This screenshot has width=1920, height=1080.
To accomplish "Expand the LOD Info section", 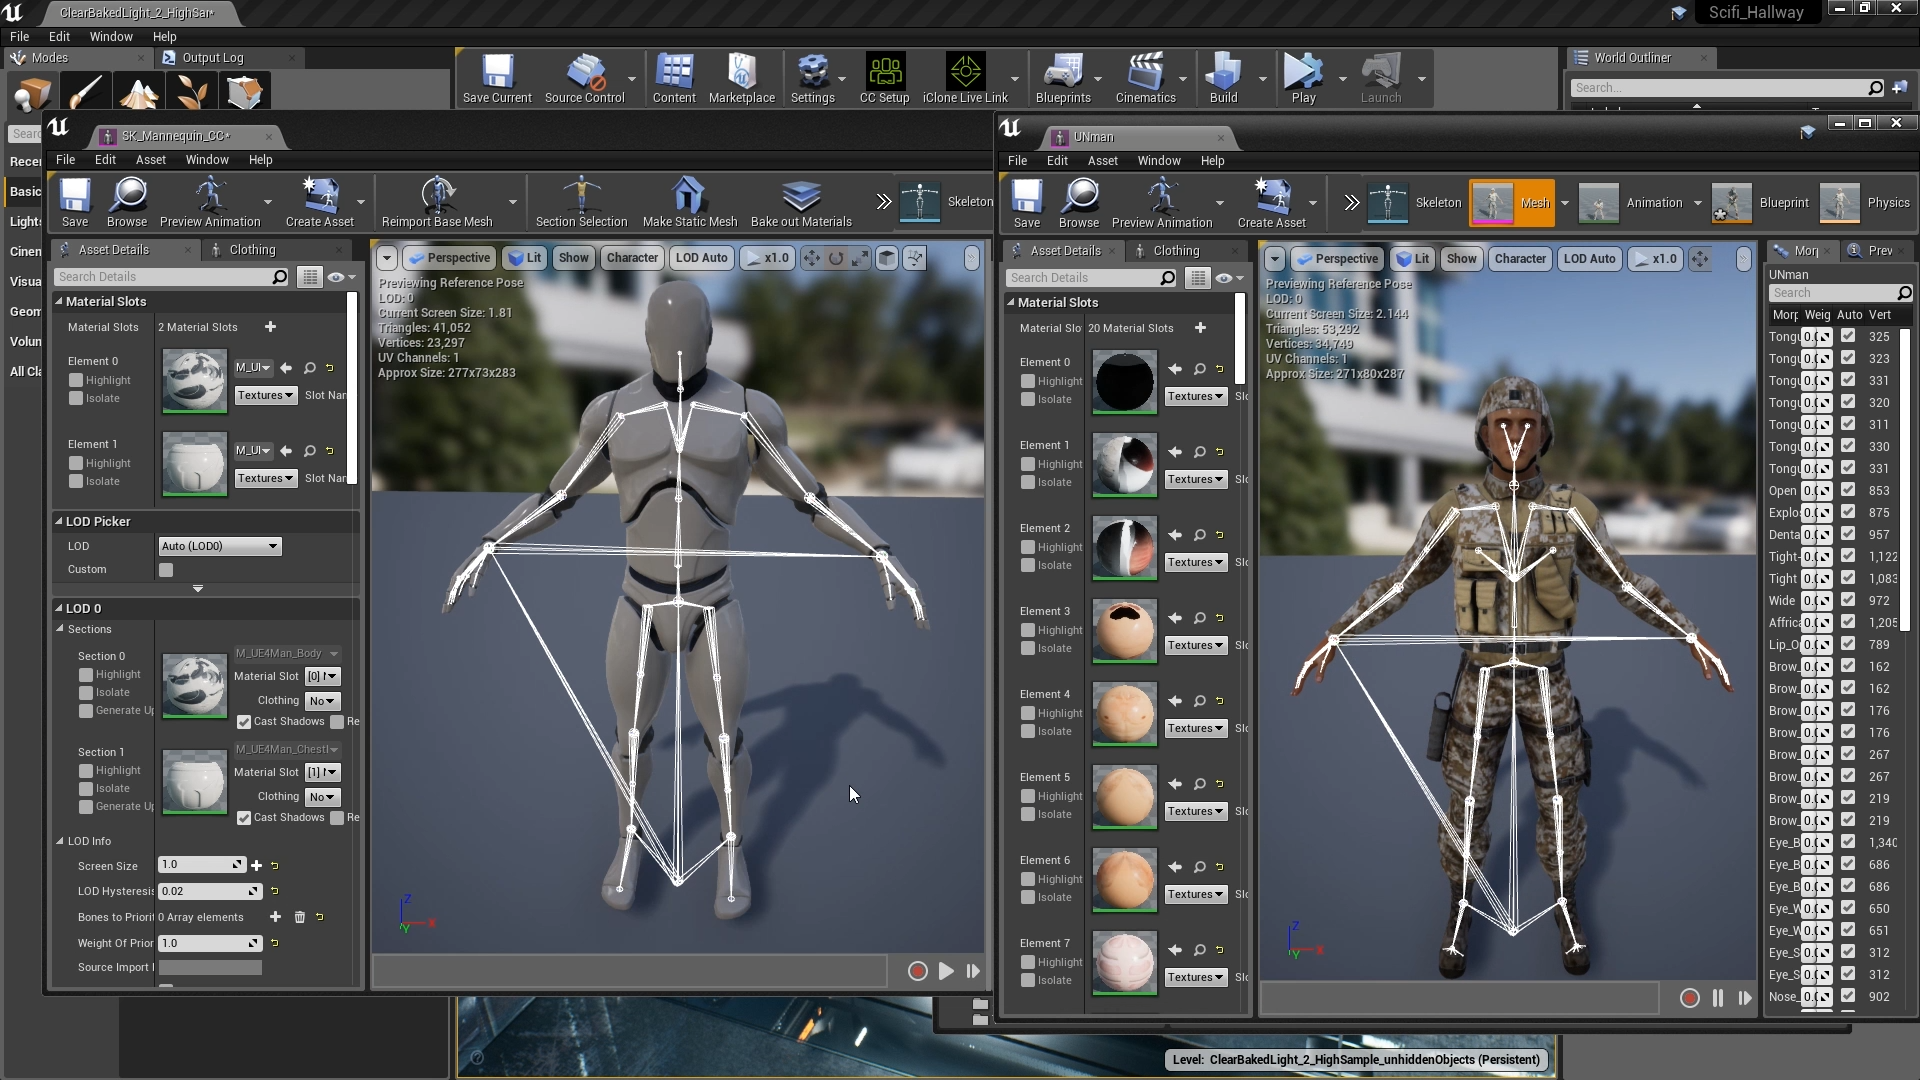I will point(61,839).
